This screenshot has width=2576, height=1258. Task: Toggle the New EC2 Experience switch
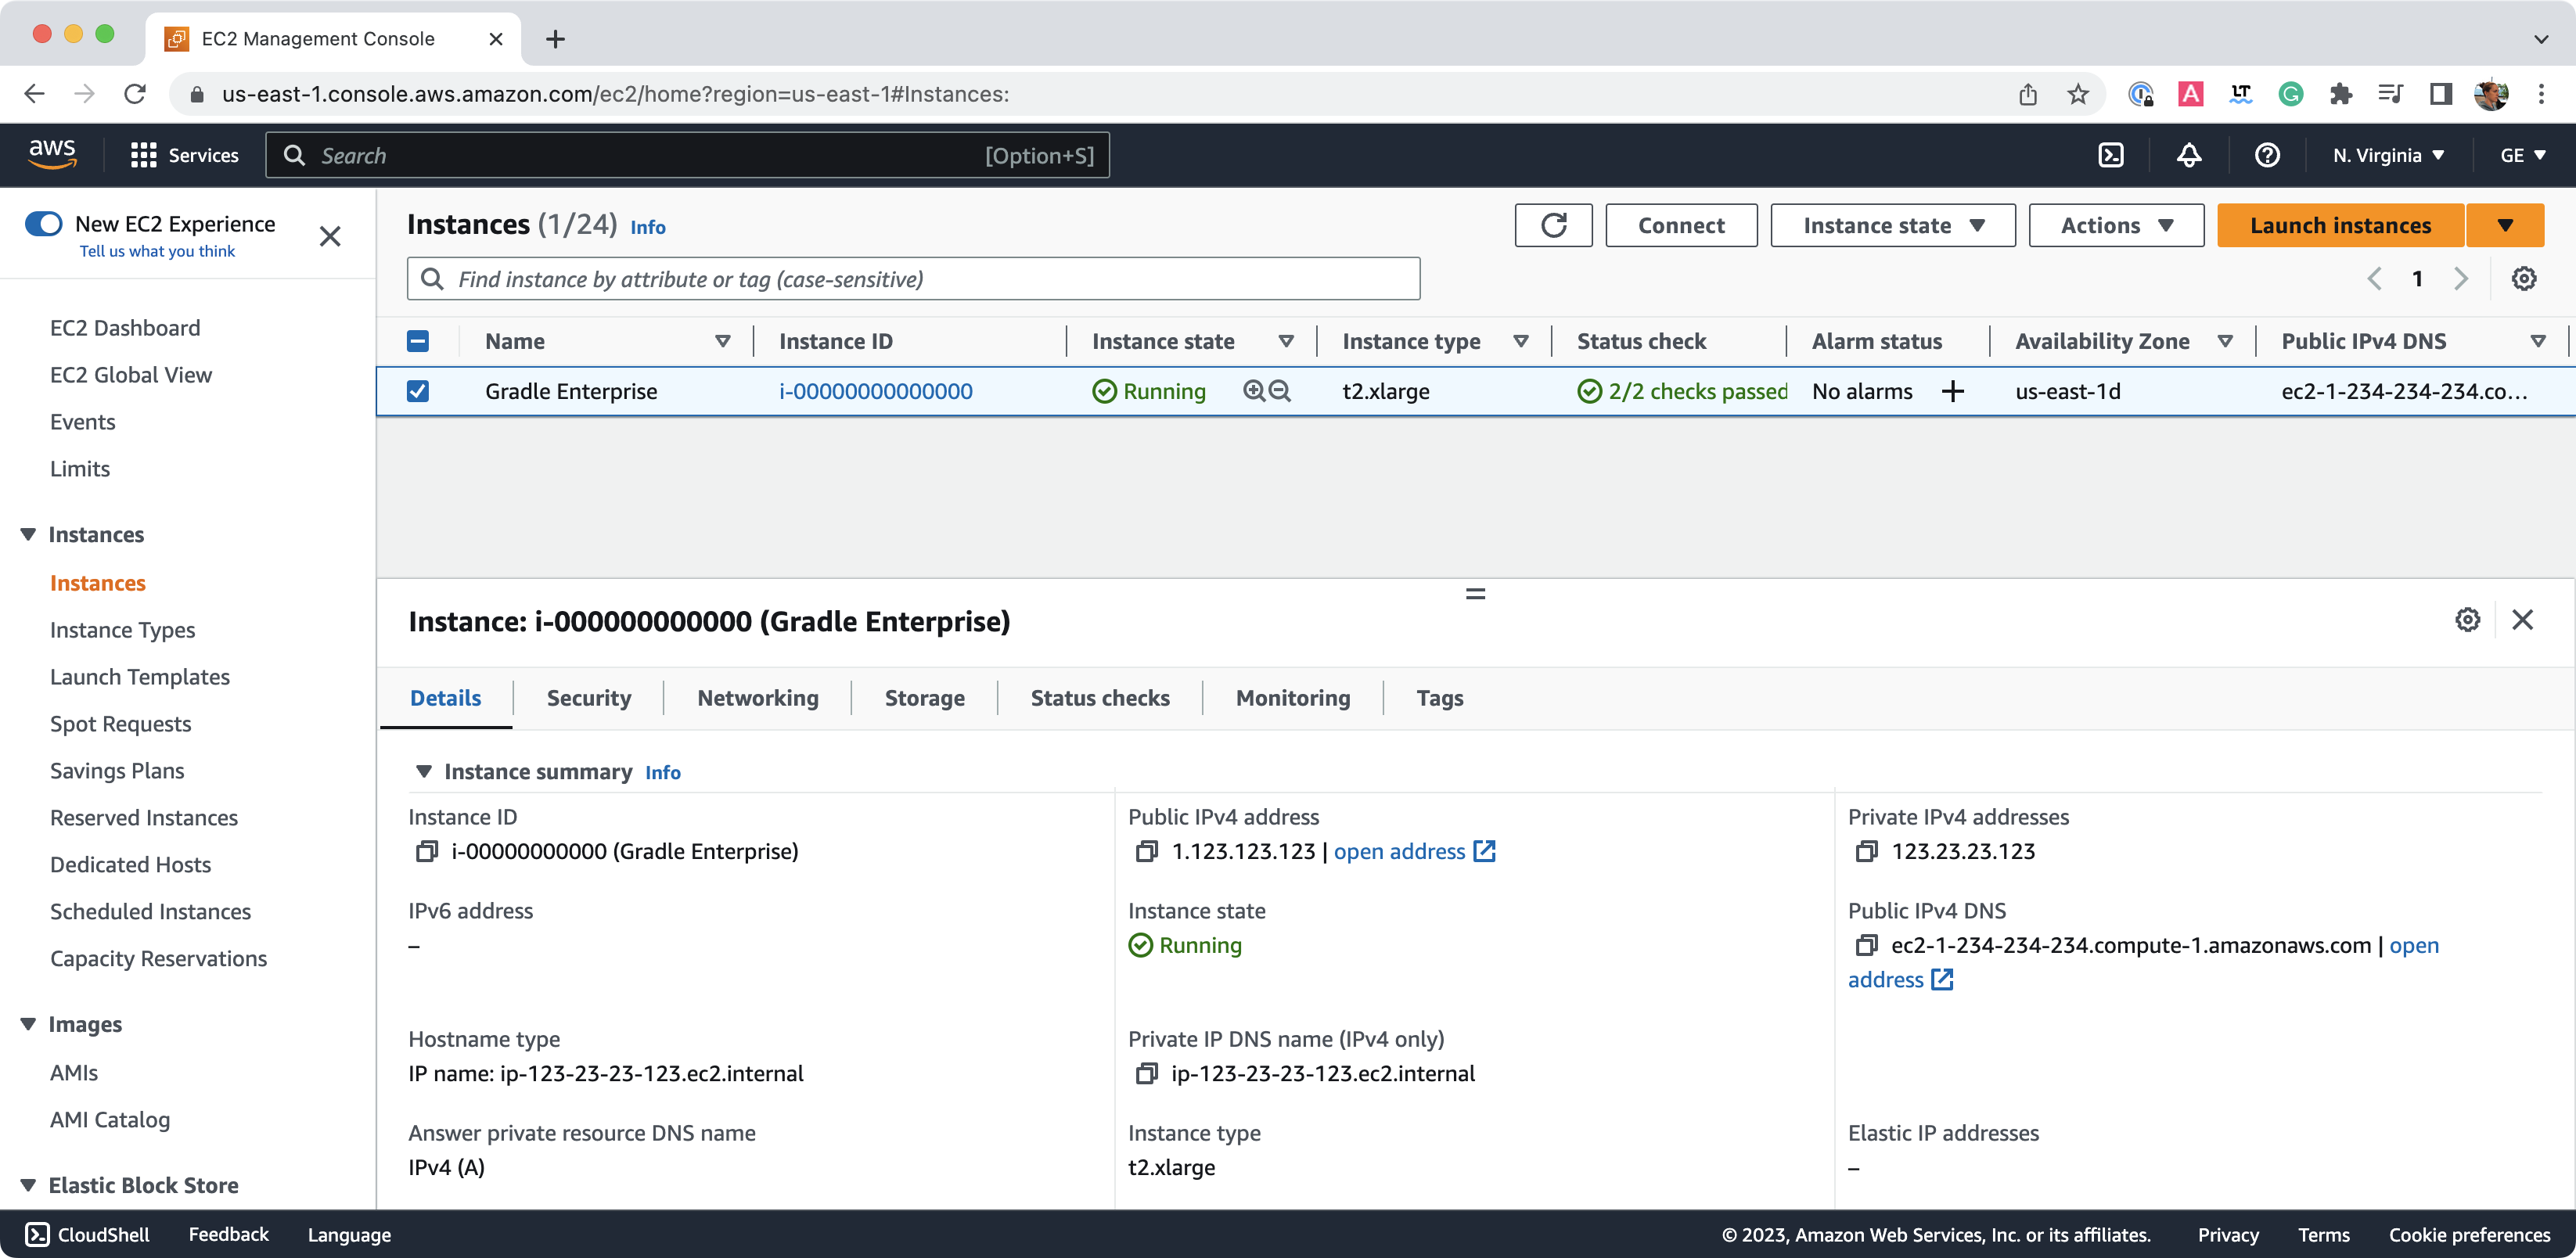[x=44, y=223]
